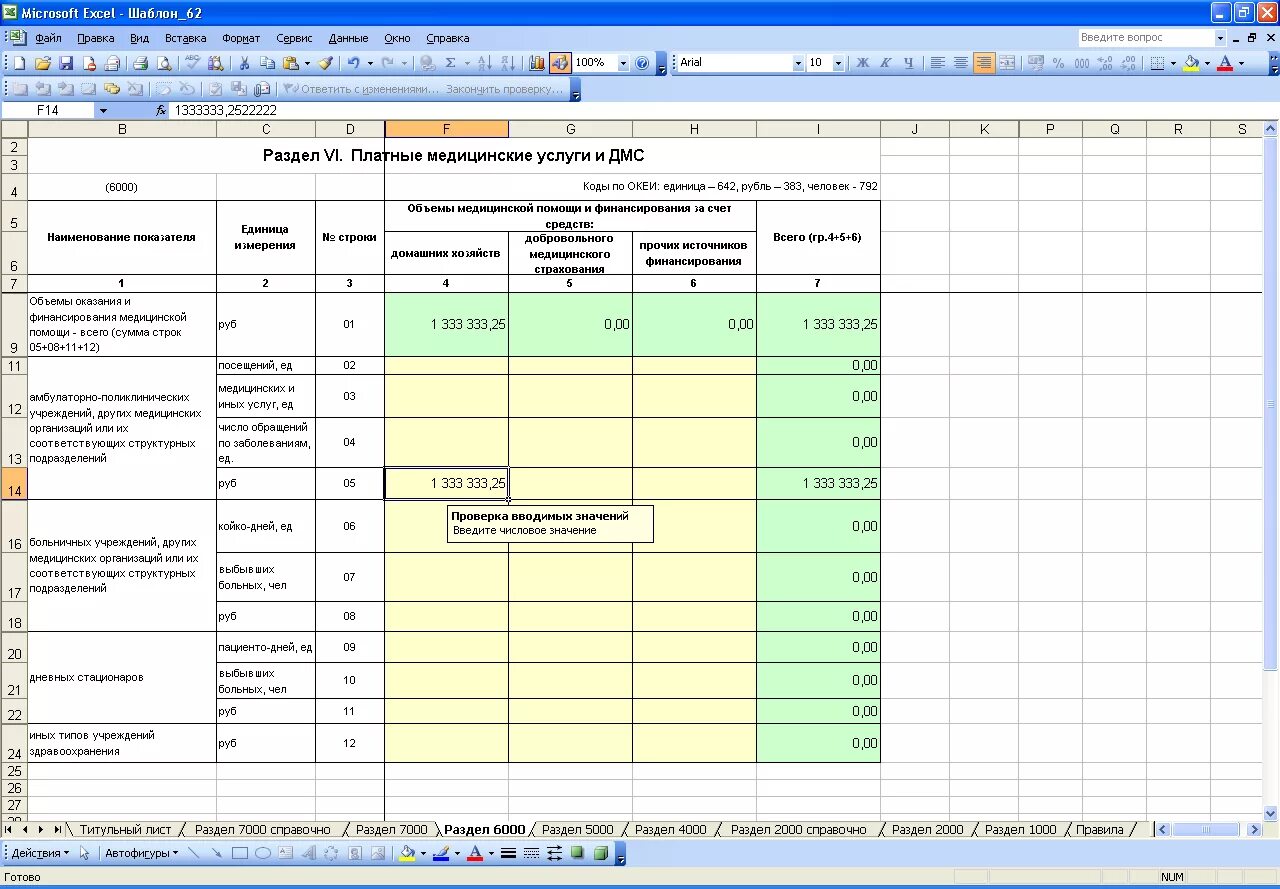This screenshot has height=889, width=1280.
Task: Switch to sheet tab Раздел 5000
Action: (x=577, y=829)
